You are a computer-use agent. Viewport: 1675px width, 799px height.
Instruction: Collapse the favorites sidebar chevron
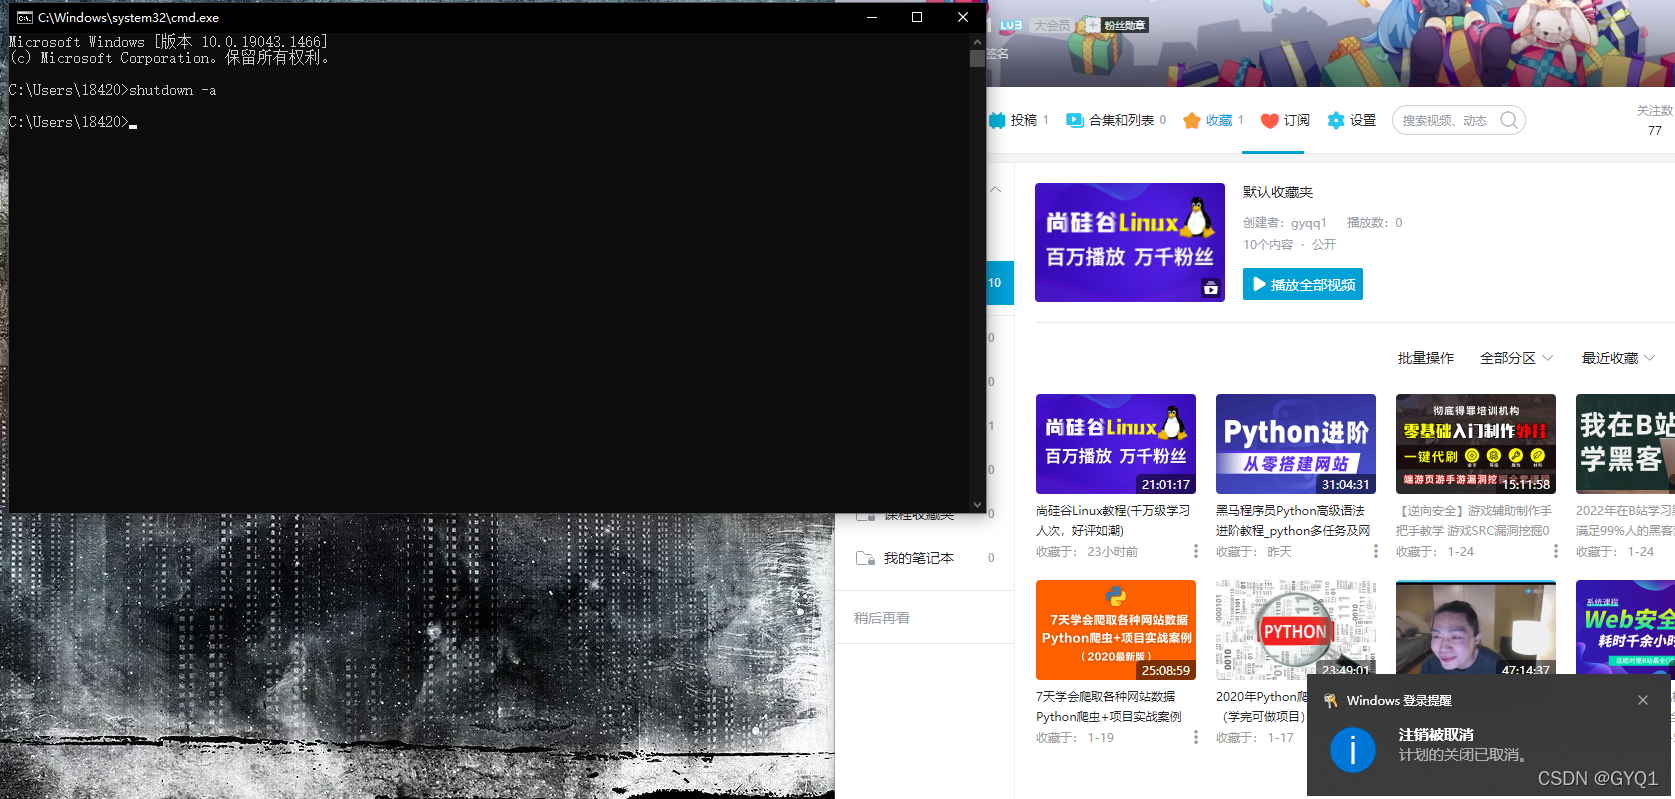(x=995, y=189)
